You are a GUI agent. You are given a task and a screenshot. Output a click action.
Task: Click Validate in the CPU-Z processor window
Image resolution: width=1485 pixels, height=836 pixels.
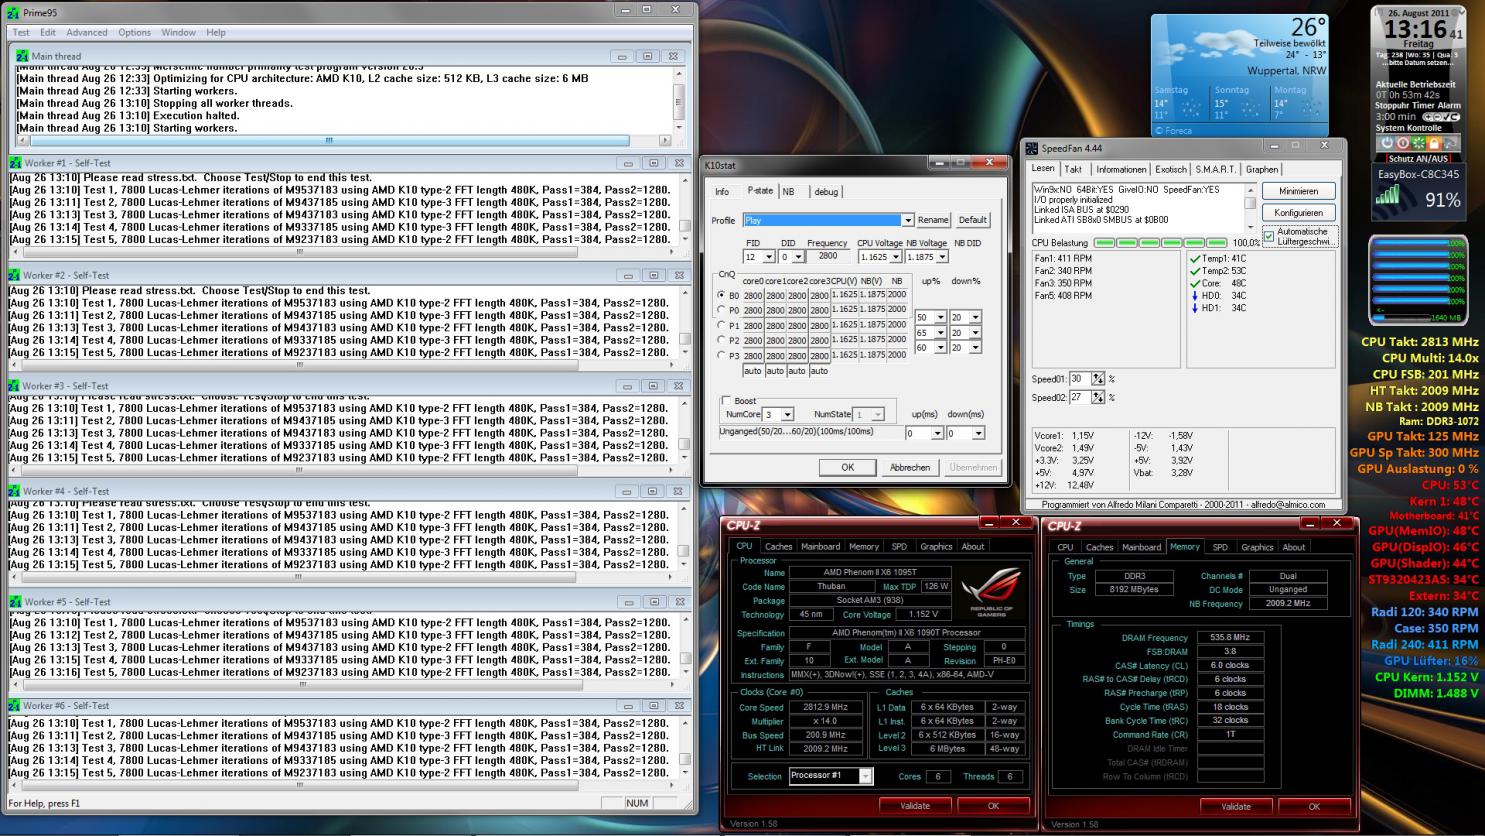(x=915, y=805)
